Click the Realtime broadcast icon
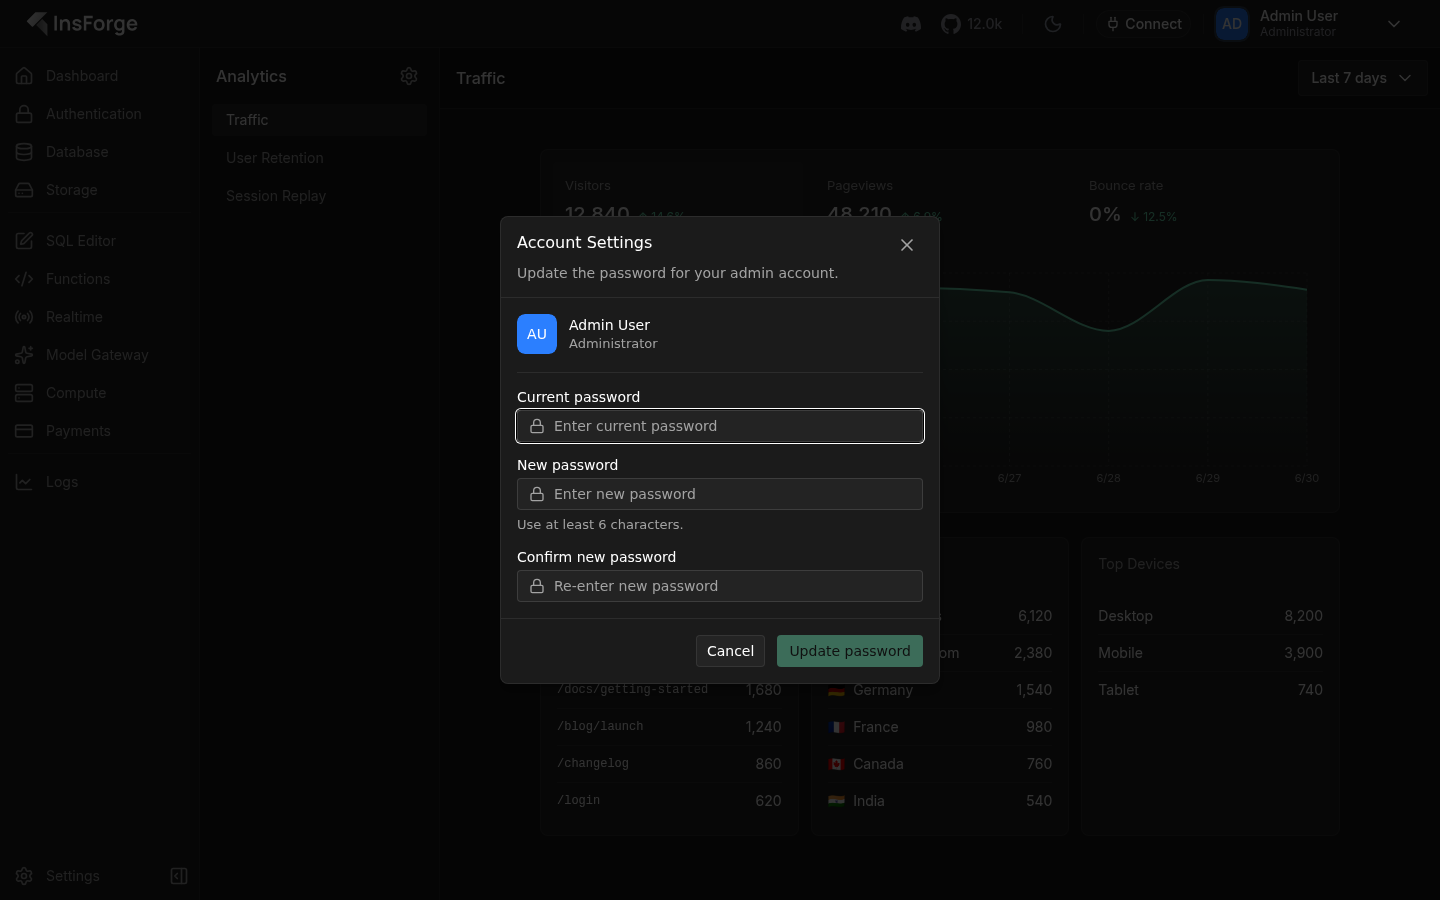The image size is (1440, 900). pos(24,317)
